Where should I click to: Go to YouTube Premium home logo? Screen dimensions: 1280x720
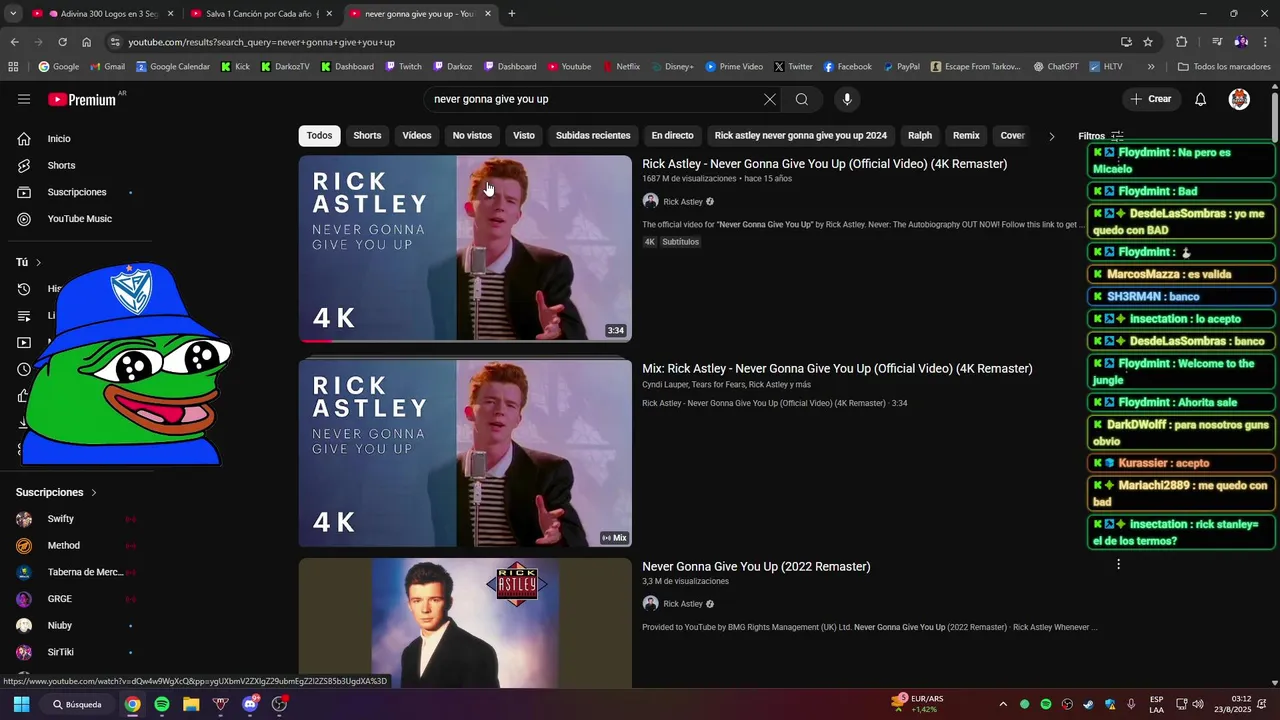[83, 99]
